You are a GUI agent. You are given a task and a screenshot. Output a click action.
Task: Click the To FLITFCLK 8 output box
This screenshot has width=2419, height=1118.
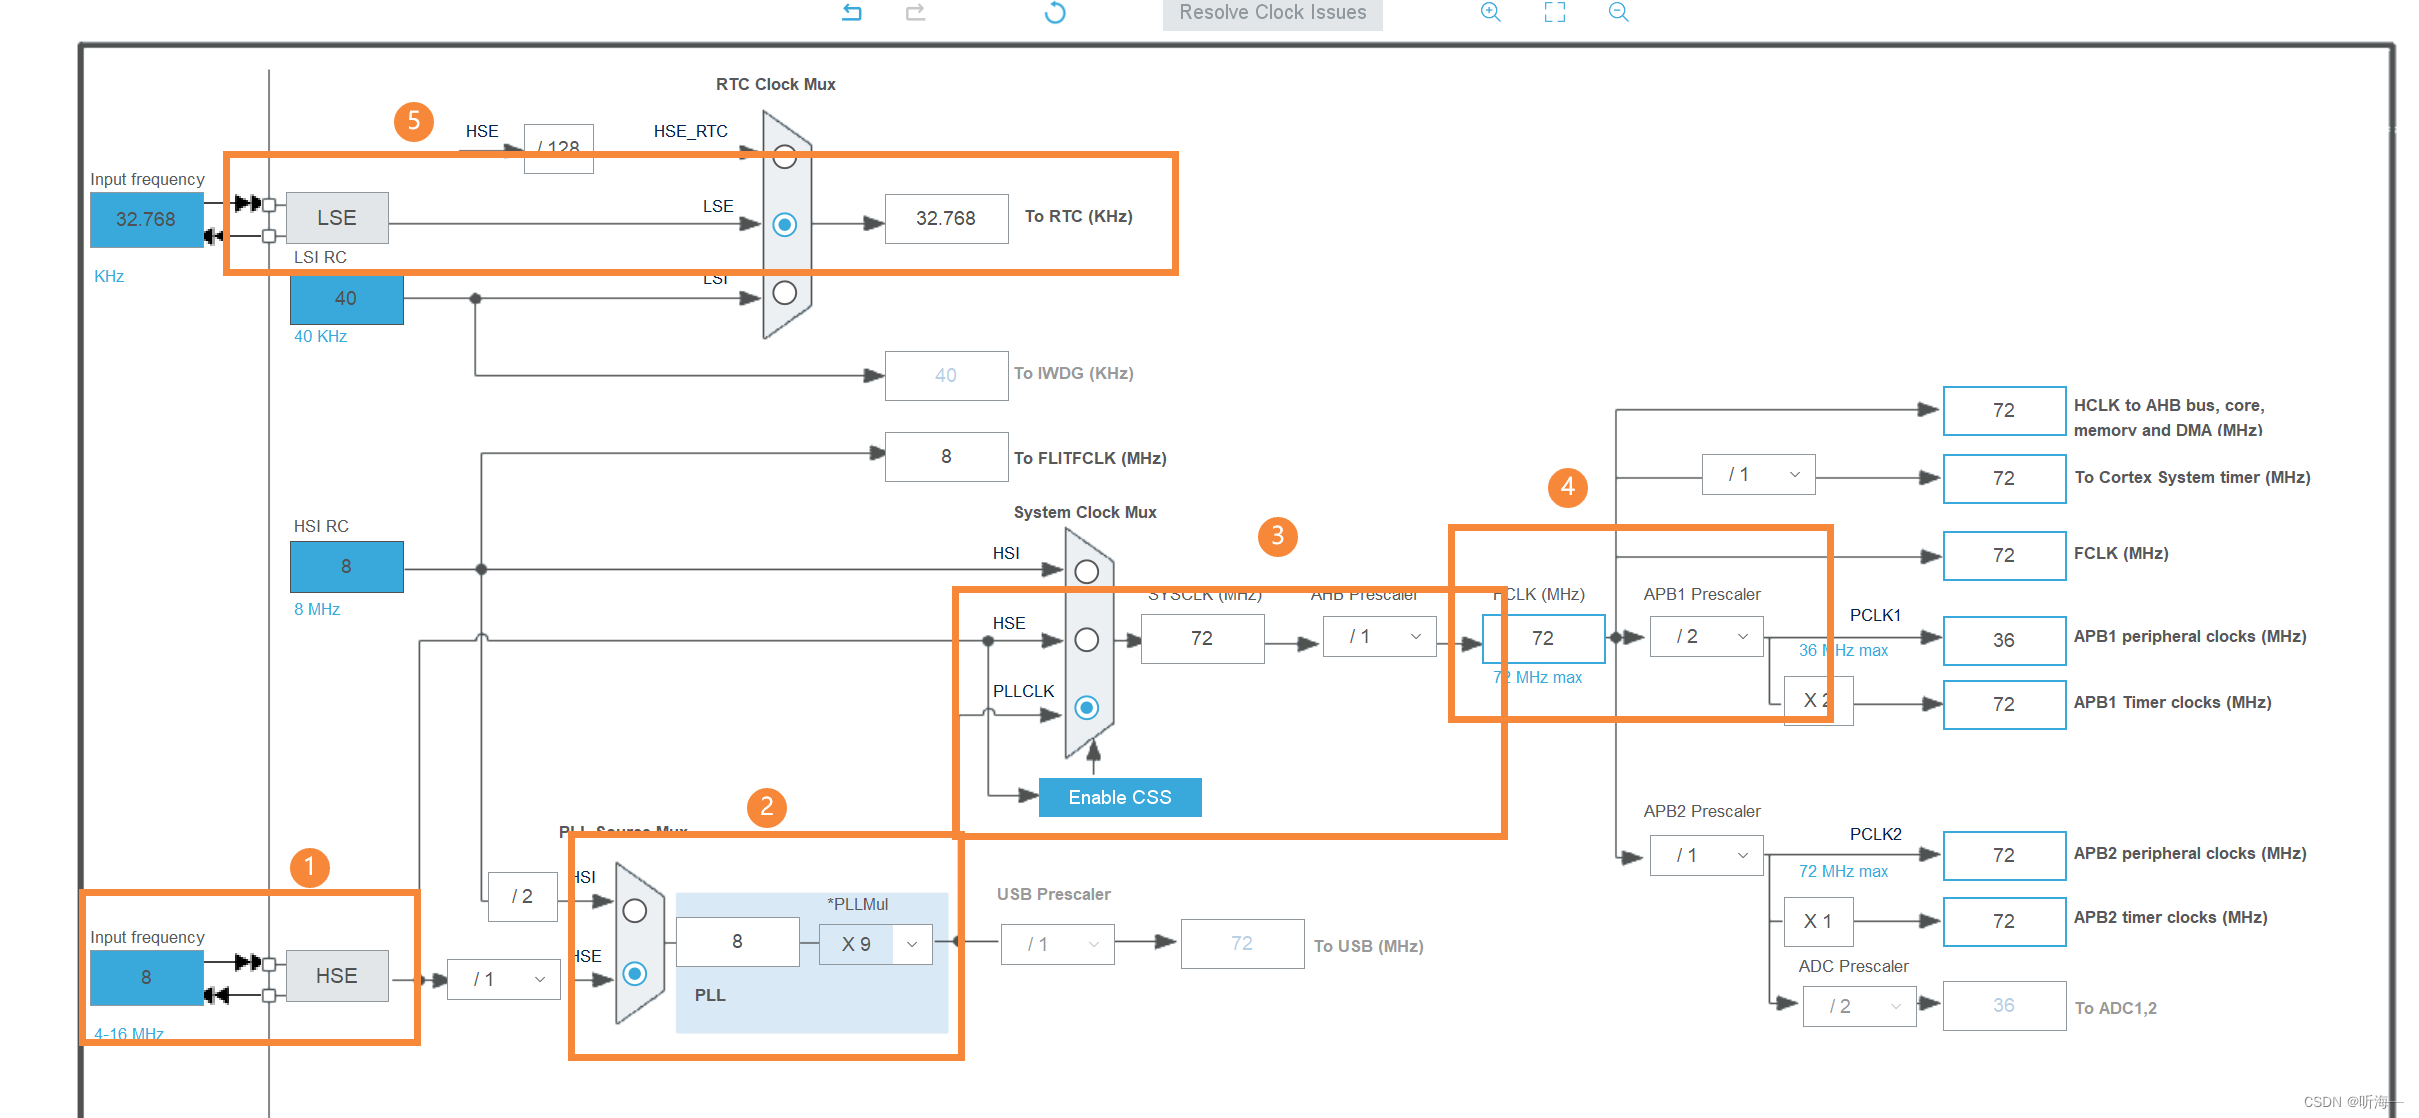(946, 457)
